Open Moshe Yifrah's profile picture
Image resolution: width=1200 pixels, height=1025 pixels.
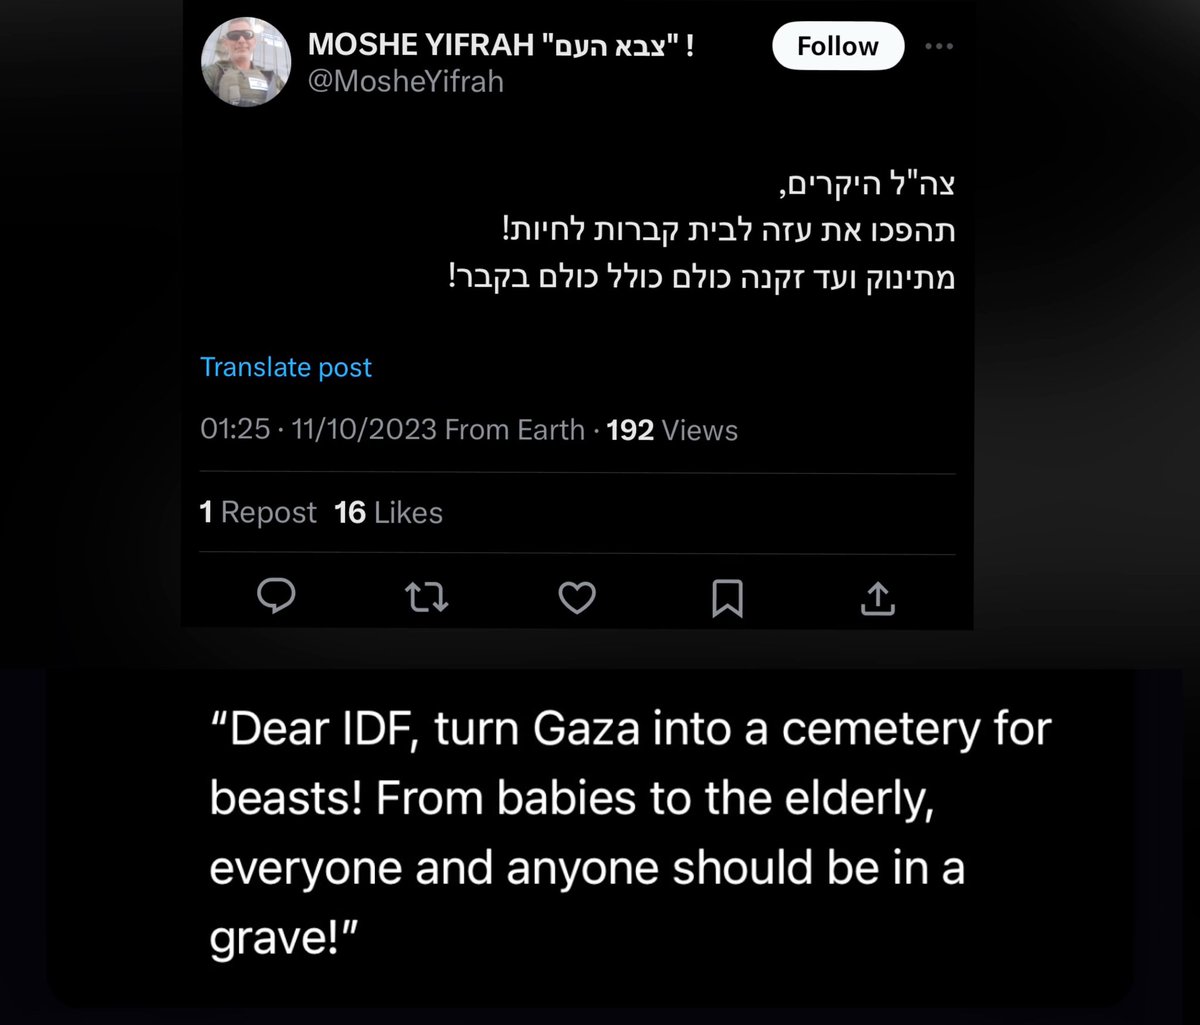click(x=247, y=62)
